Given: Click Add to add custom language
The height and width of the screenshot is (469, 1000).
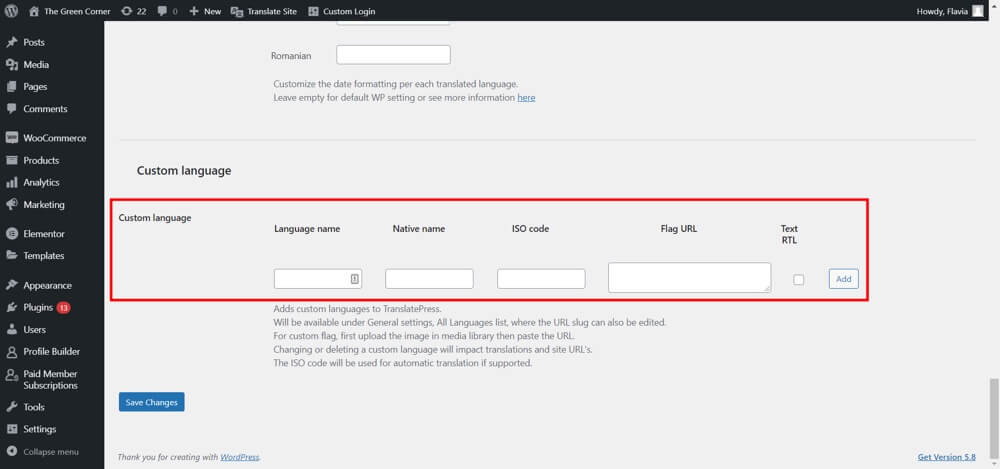Looking at the screenshot, I should click(843, 279).
